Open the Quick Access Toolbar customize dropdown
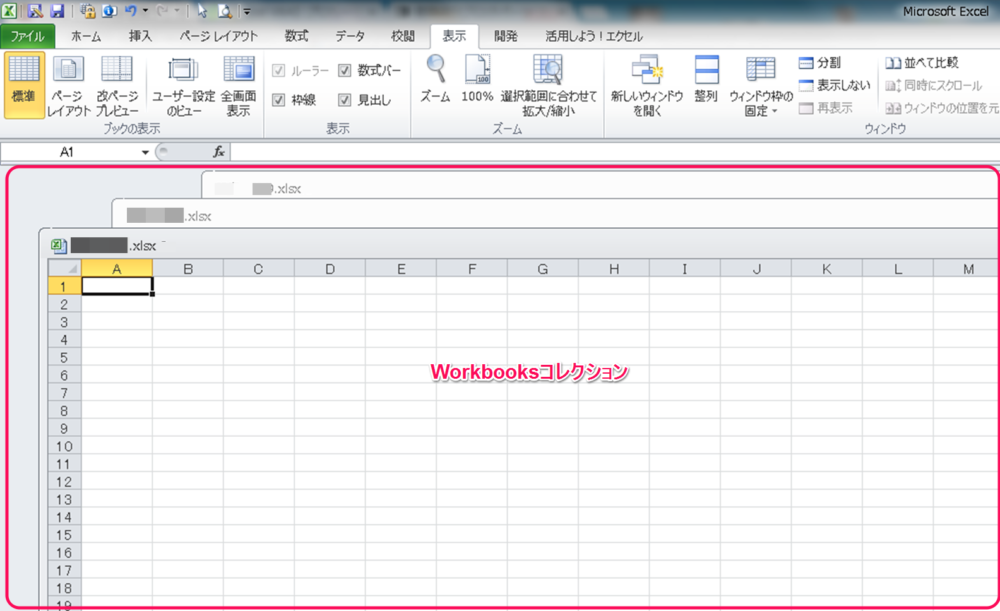 pos(248,12)
